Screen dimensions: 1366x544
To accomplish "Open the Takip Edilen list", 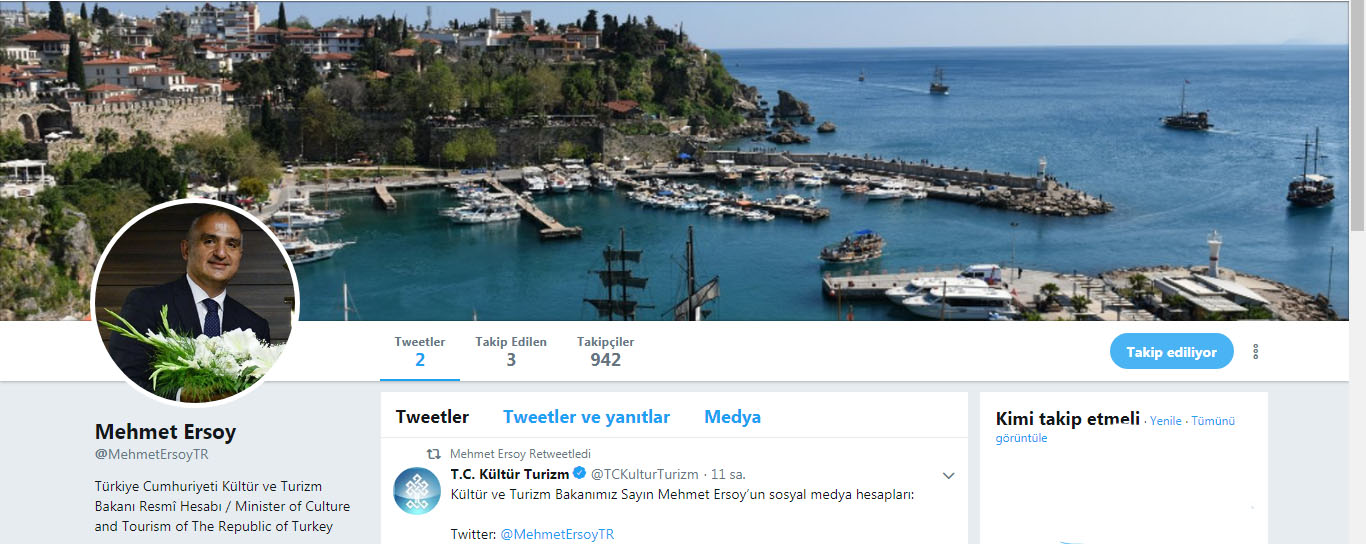I will point(511,351).
